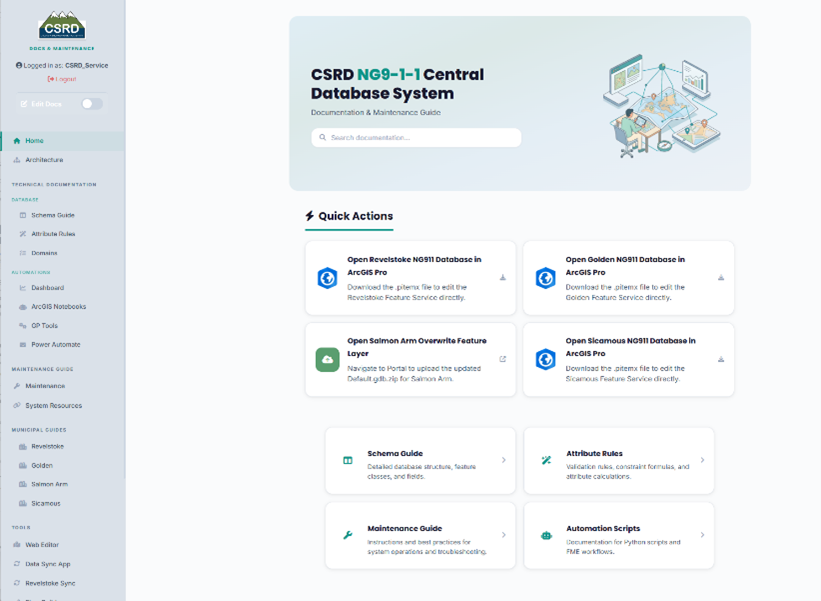Click the Schema Guide card chevron

pos(504,460)
